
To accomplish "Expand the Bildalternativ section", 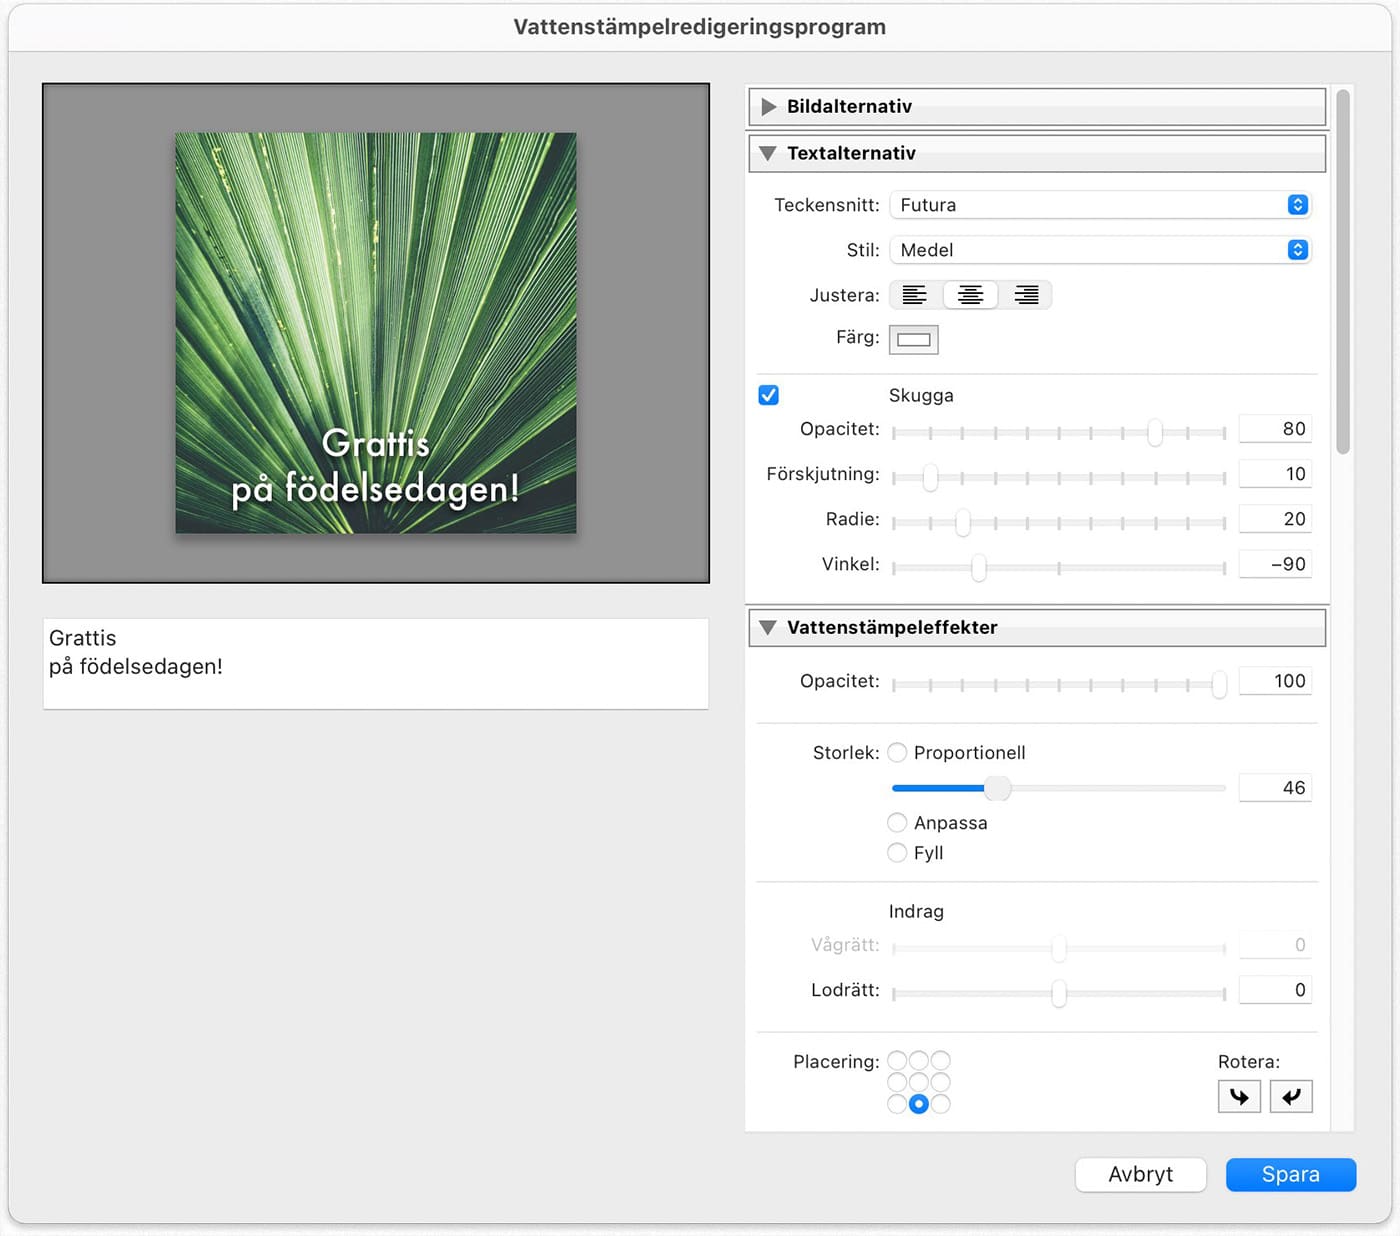I will 769,106.
